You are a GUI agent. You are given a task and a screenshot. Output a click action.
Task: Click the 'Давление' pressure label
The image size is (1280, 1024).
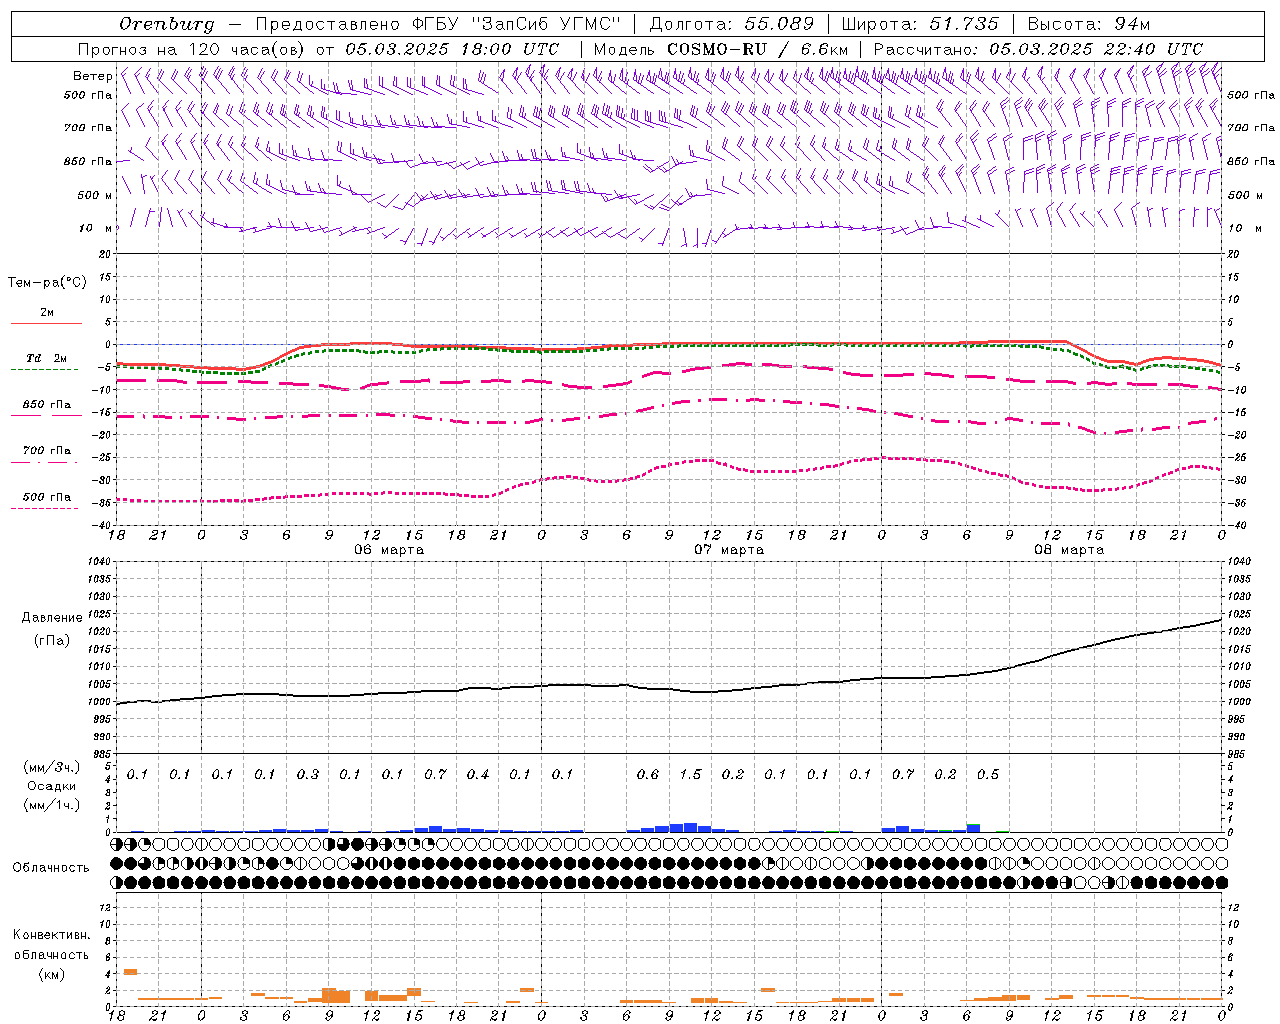point(52,618)
